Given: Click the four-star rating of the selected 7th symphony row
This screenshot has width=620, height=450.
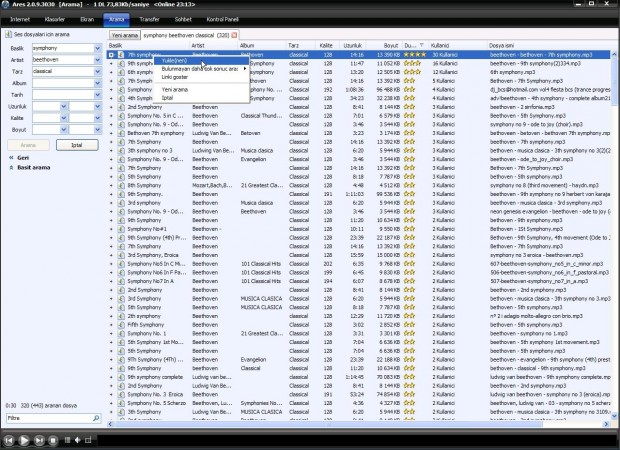Looking at the screenshot, I should point(415,55).
